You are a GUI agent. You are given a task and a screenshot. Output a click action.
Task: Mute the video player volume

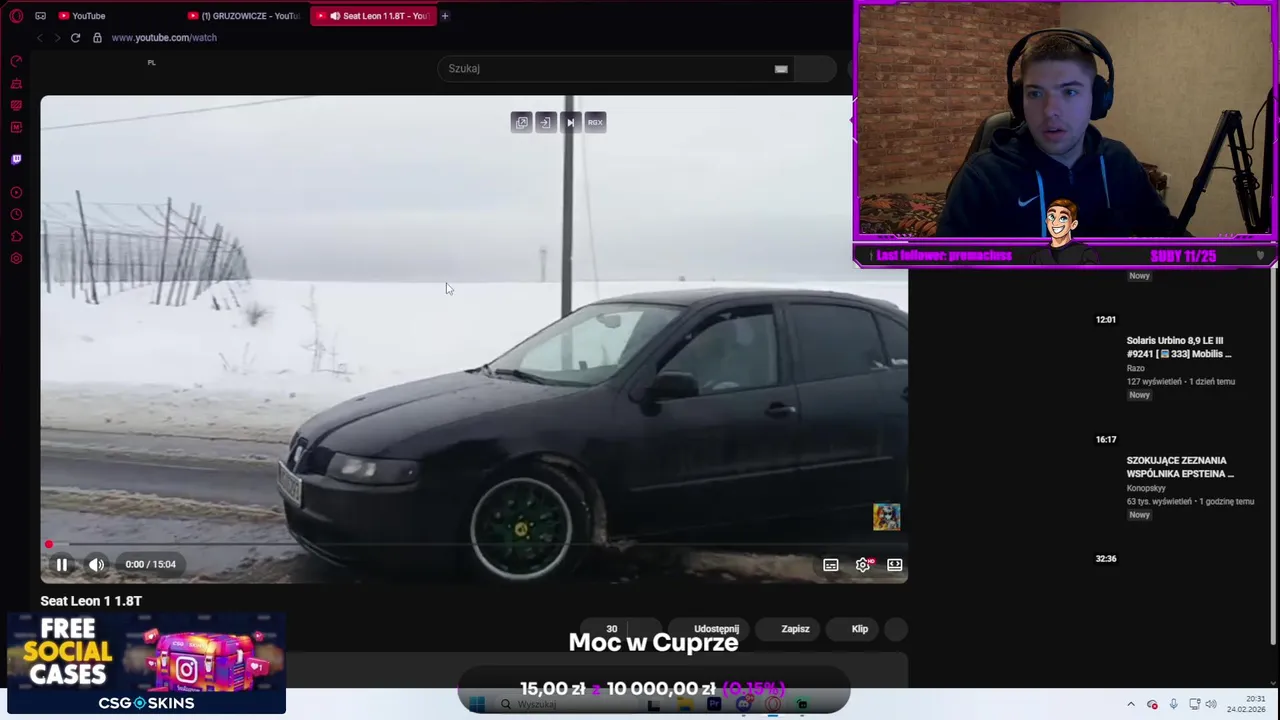pyautogui.click(x=96, y=565)
